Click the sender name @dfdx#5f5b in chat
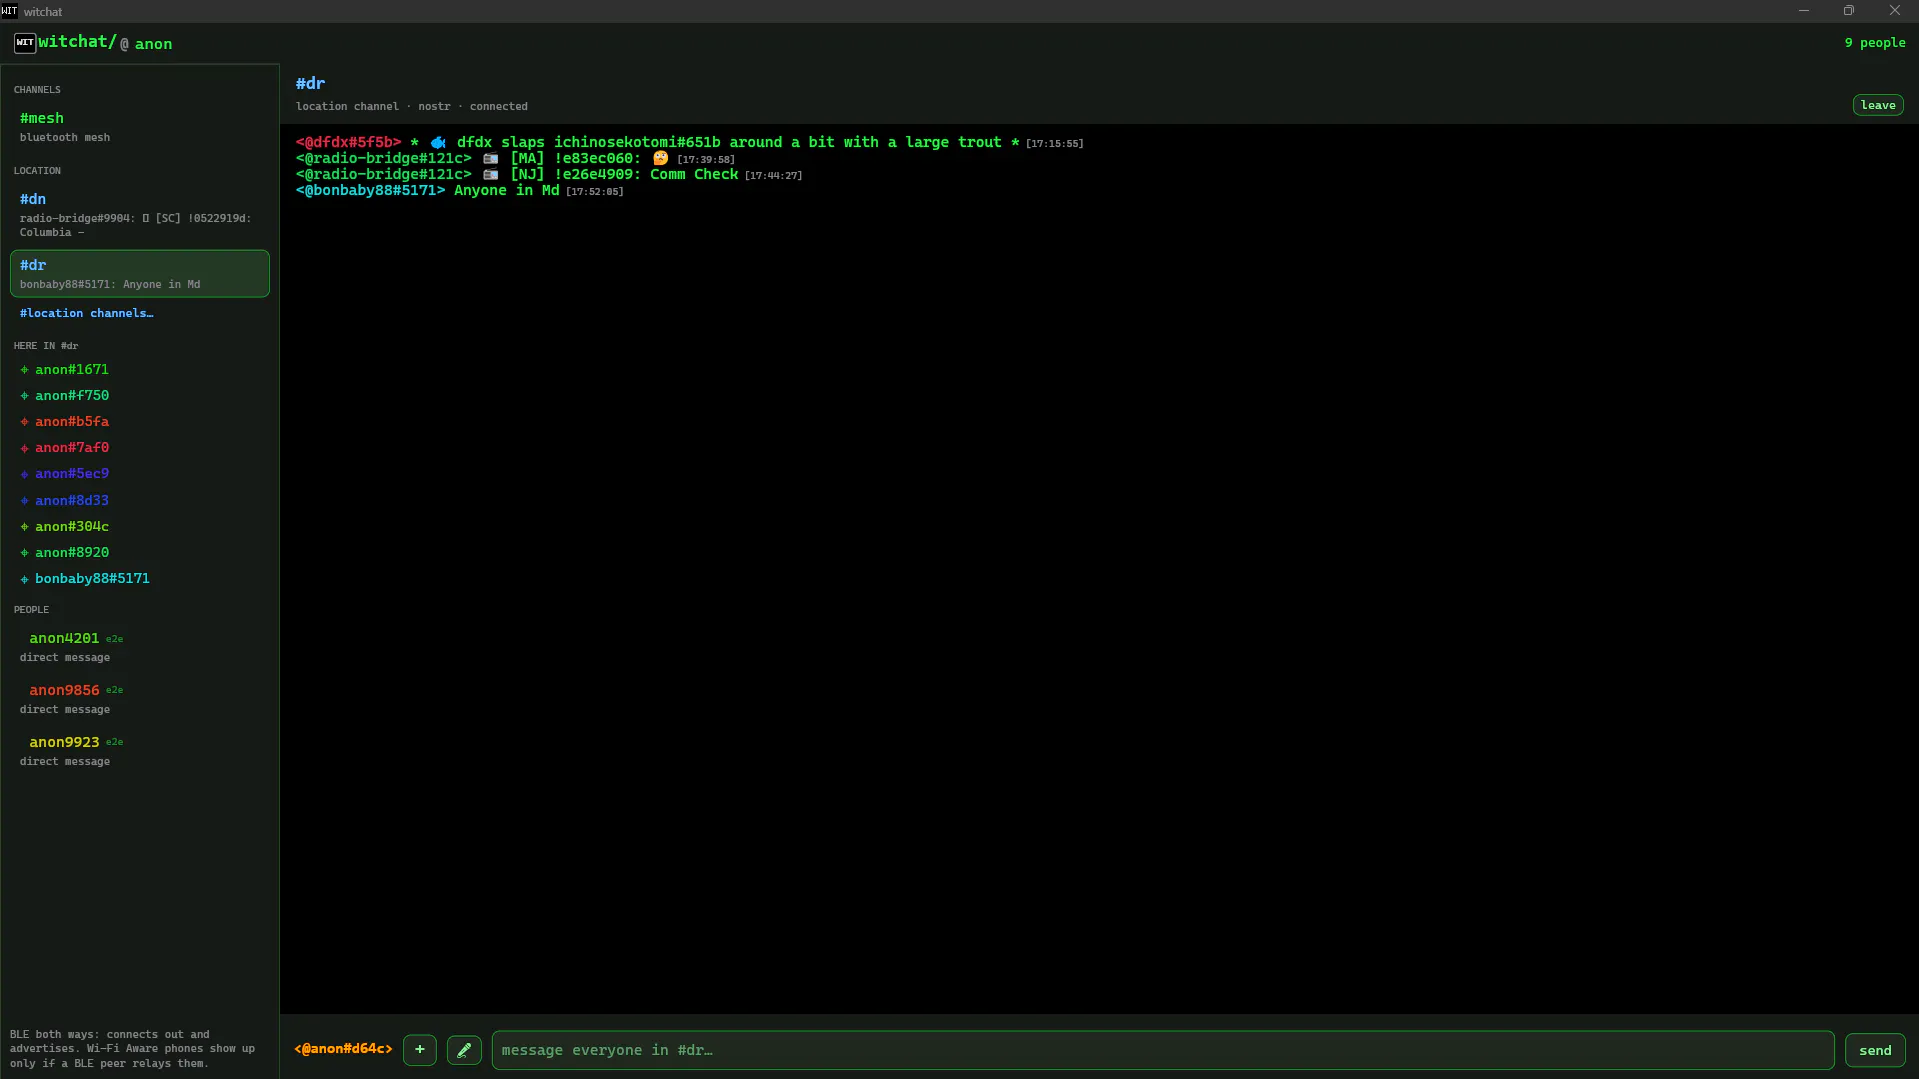The height and width of the screenshot is (1079, 1919). [348, 143]
